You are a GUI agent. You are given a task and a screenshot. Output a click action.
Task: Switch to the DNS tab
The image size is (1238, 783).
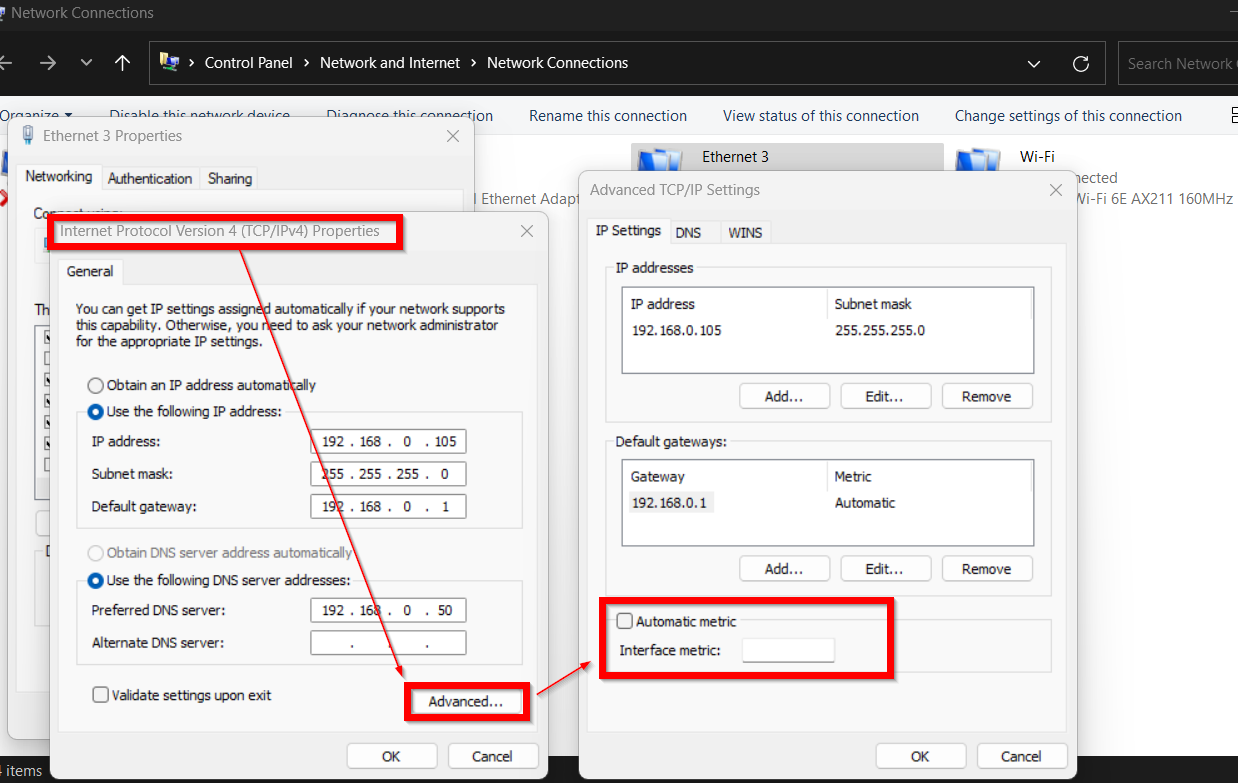click(688, 232)
